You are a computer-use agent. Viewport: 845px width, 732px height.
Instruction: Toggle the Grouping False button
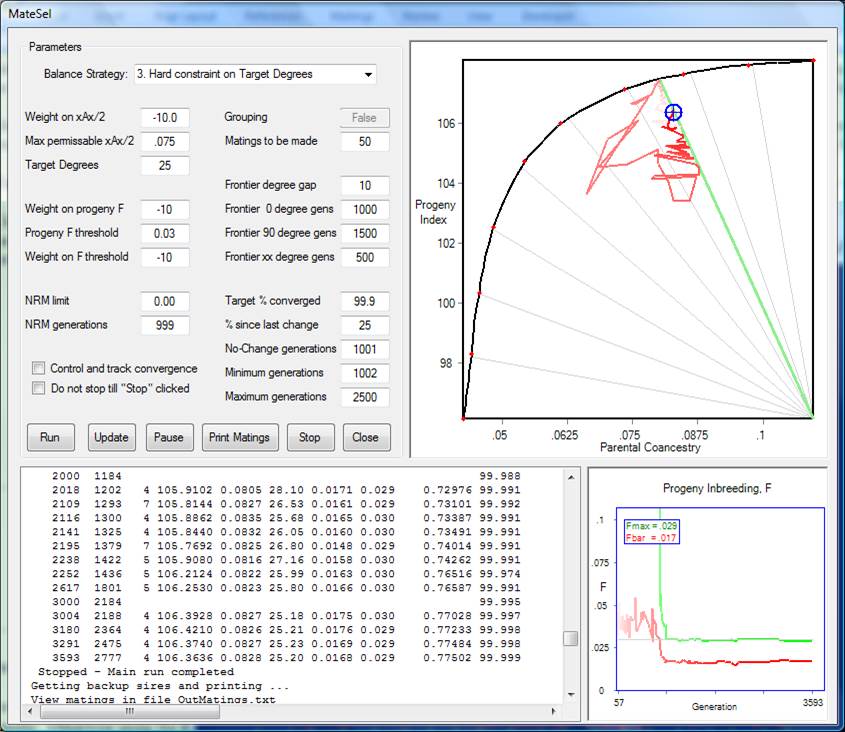(364, 118)
